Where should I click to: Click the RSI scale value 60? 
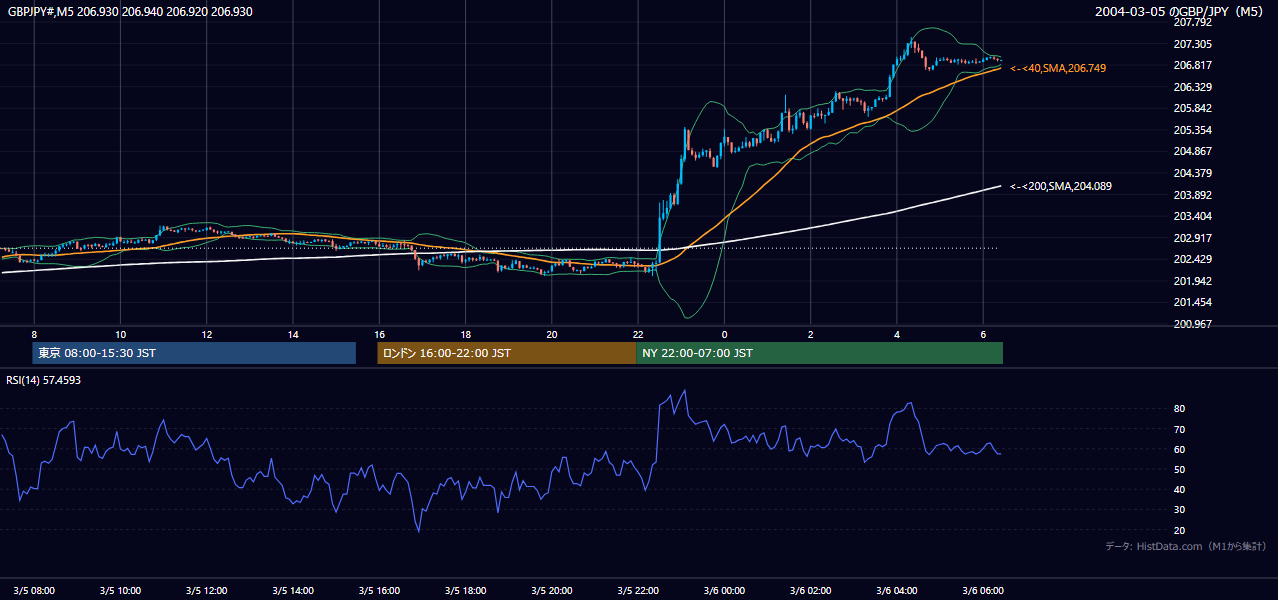click(x=1179, y=449)
